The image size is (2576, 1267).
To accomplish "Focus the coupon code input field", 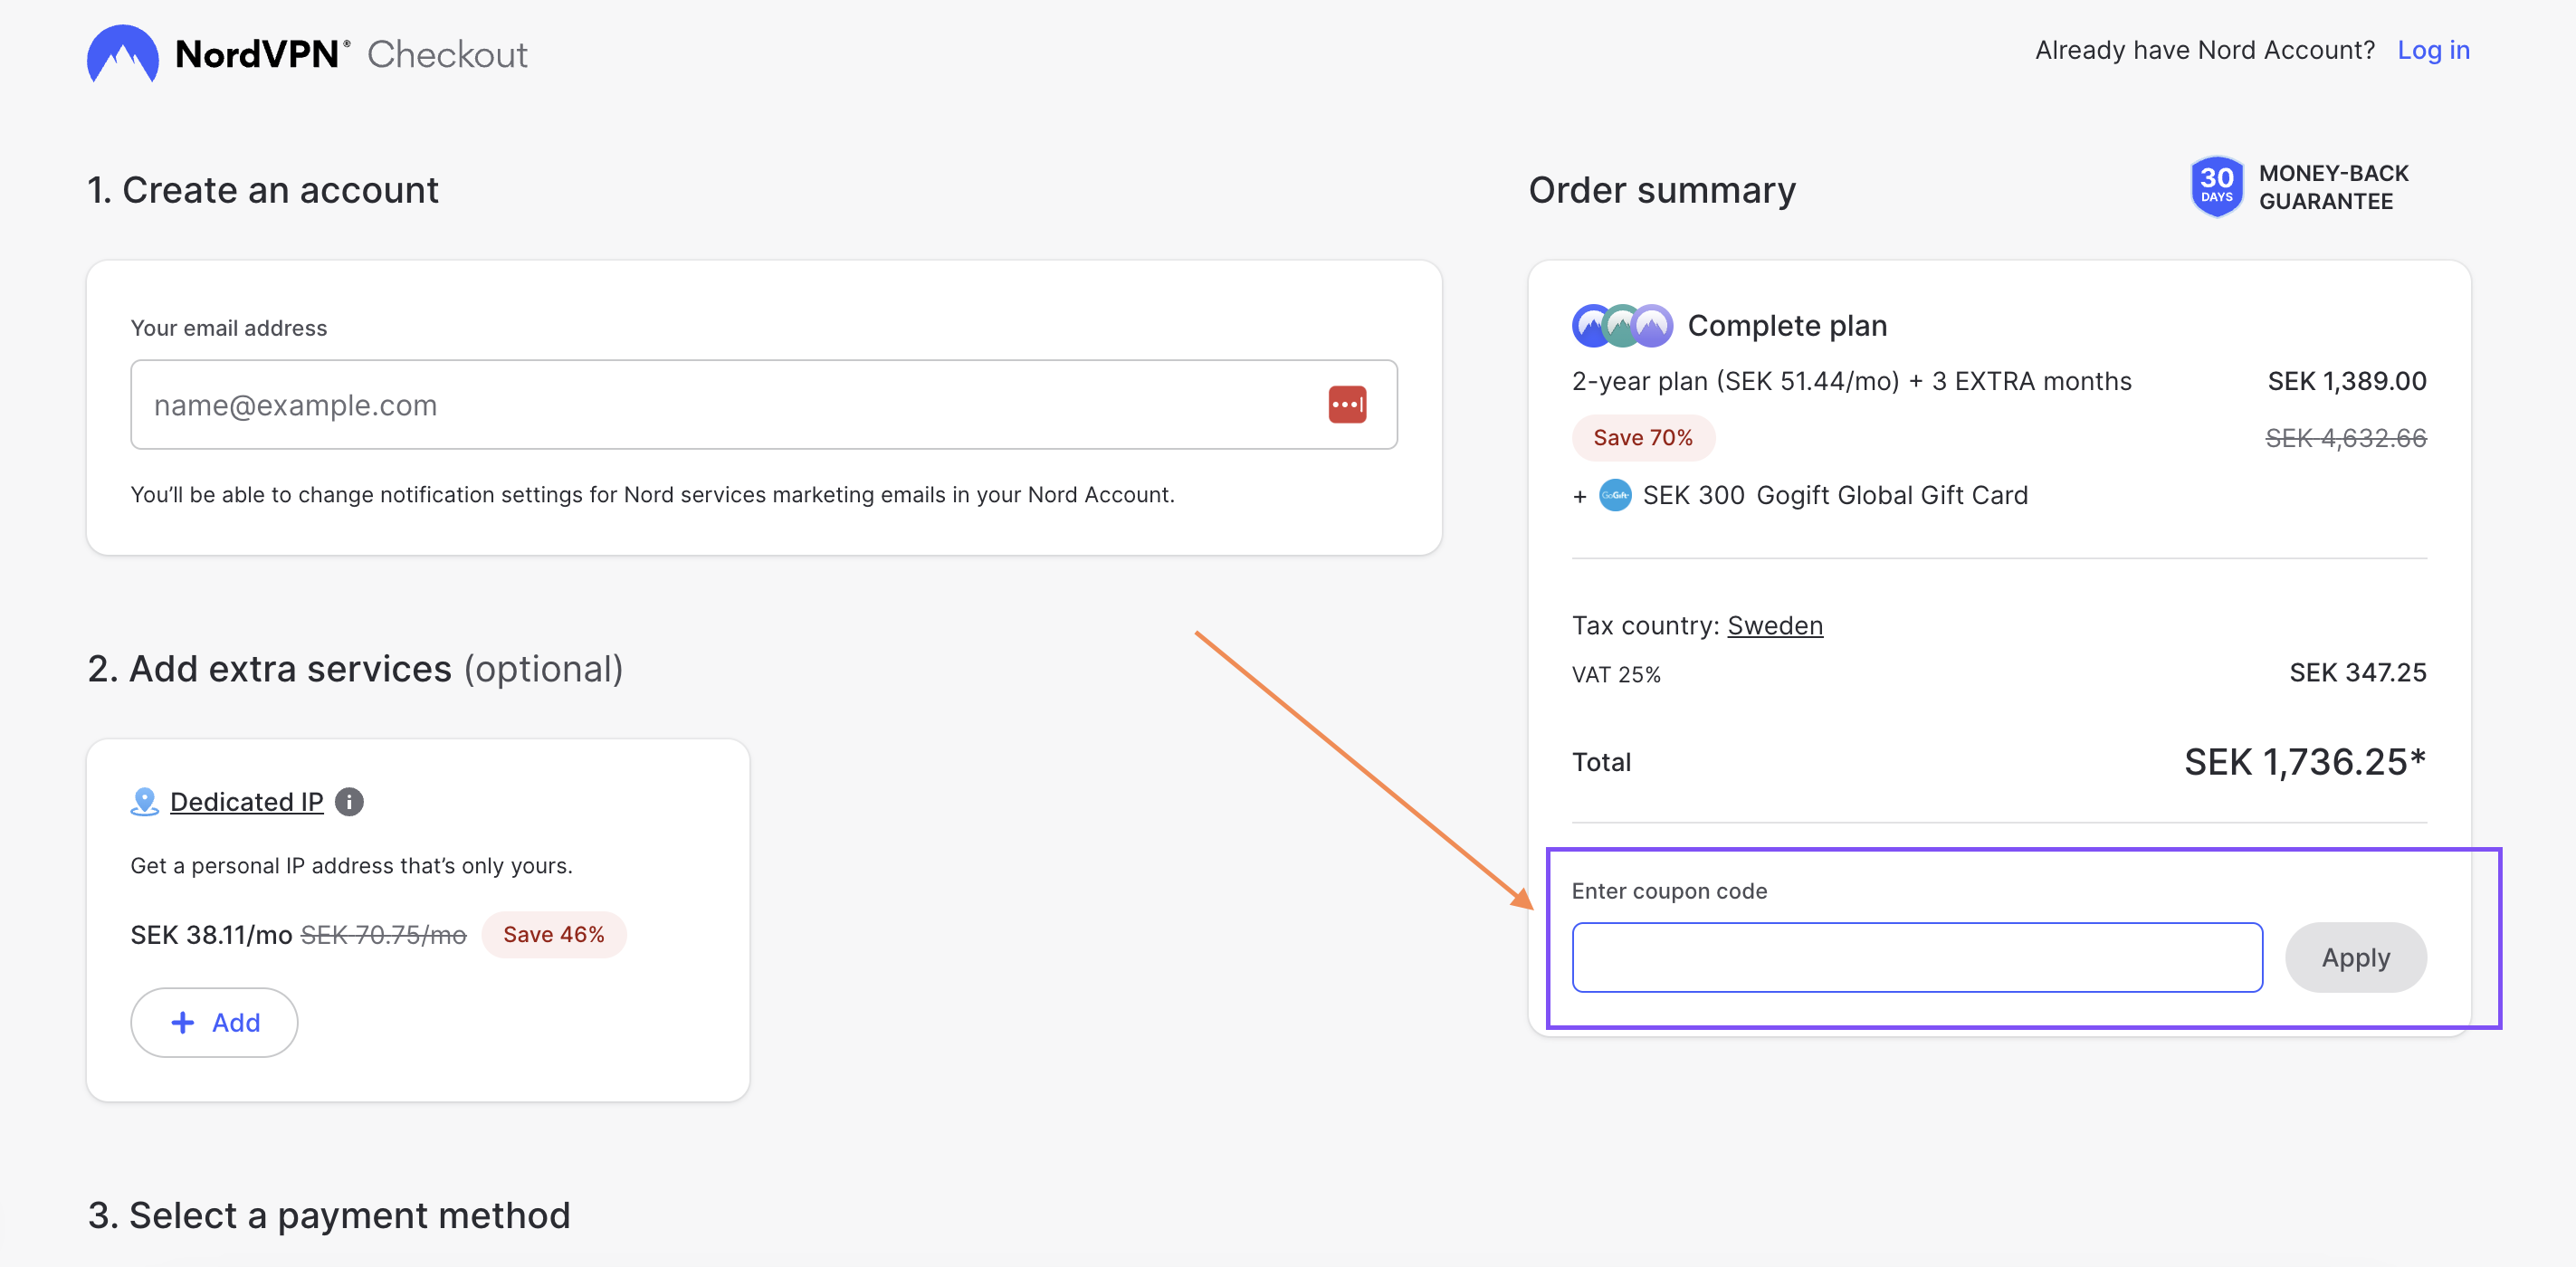I will coord(1916,957).
